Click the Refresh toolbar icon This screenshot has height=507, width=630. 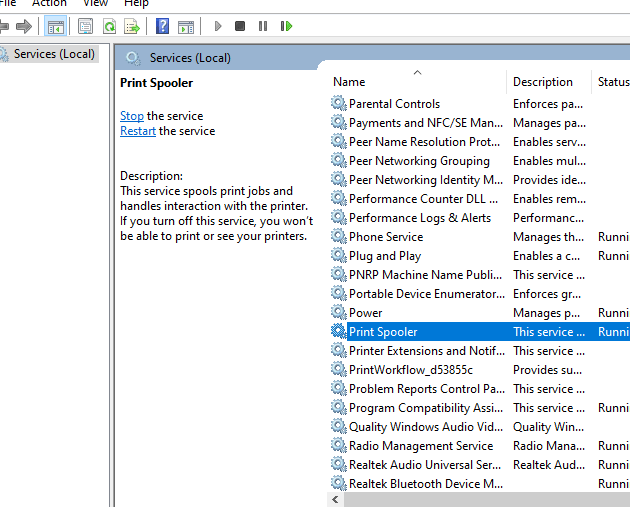[107, 26]
